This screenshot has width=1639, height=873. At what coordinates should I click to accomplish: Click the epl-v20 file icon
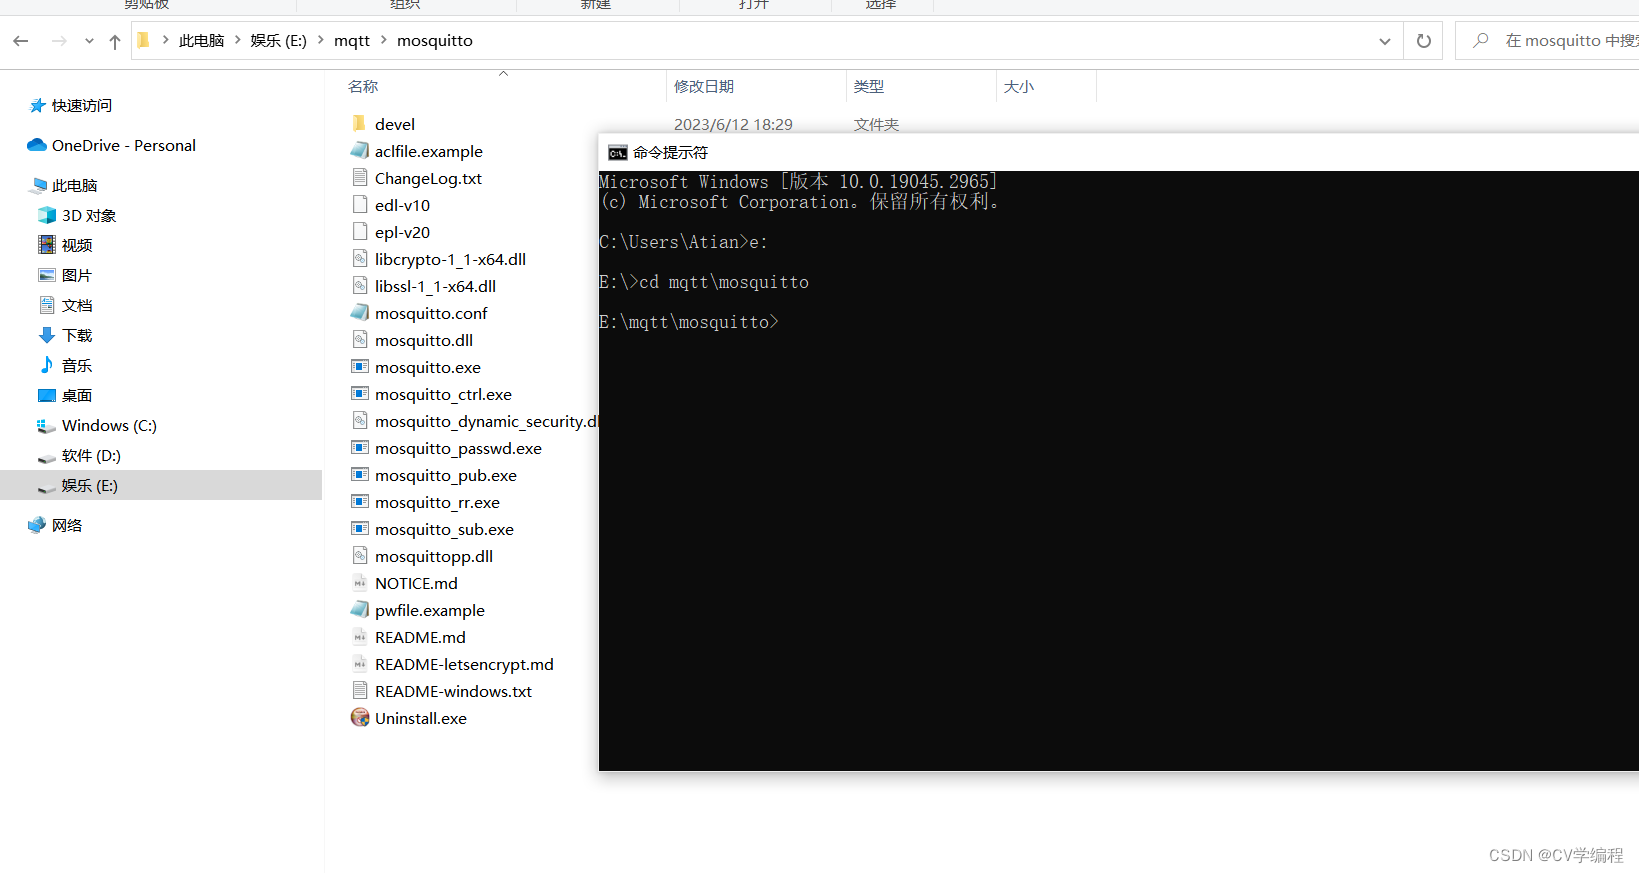pyautogui.click(x=360, y=232)
